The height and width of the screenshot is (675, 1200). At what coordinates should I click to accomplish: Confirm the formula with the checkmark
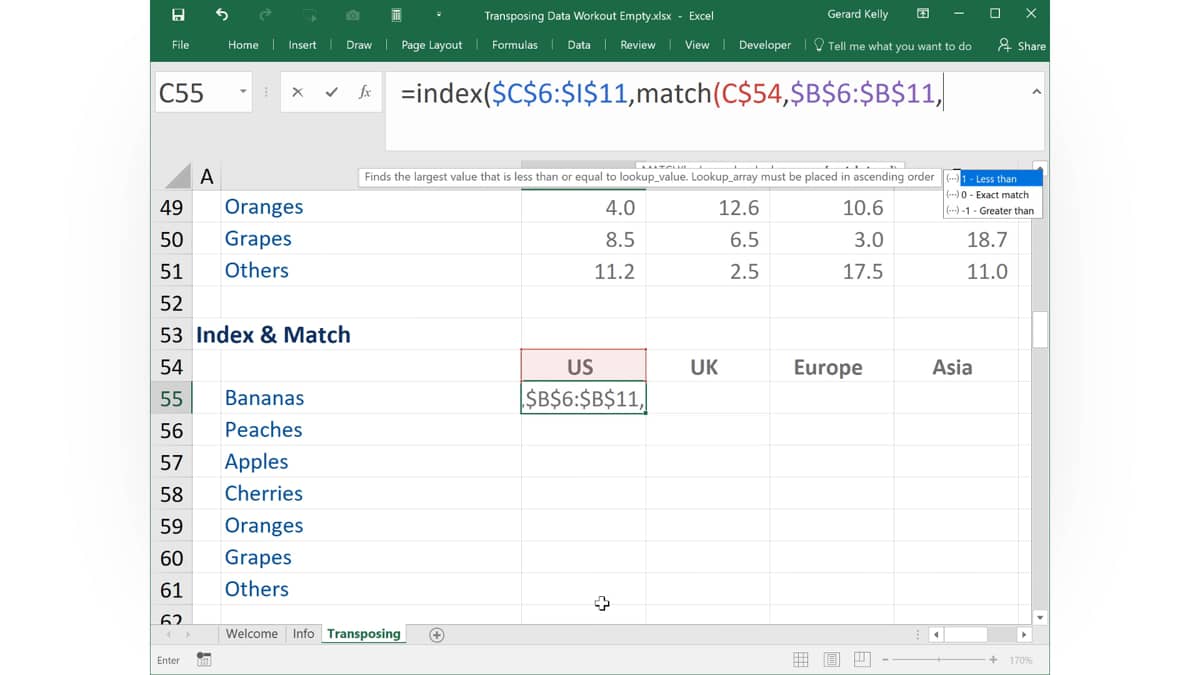[331, 92]
